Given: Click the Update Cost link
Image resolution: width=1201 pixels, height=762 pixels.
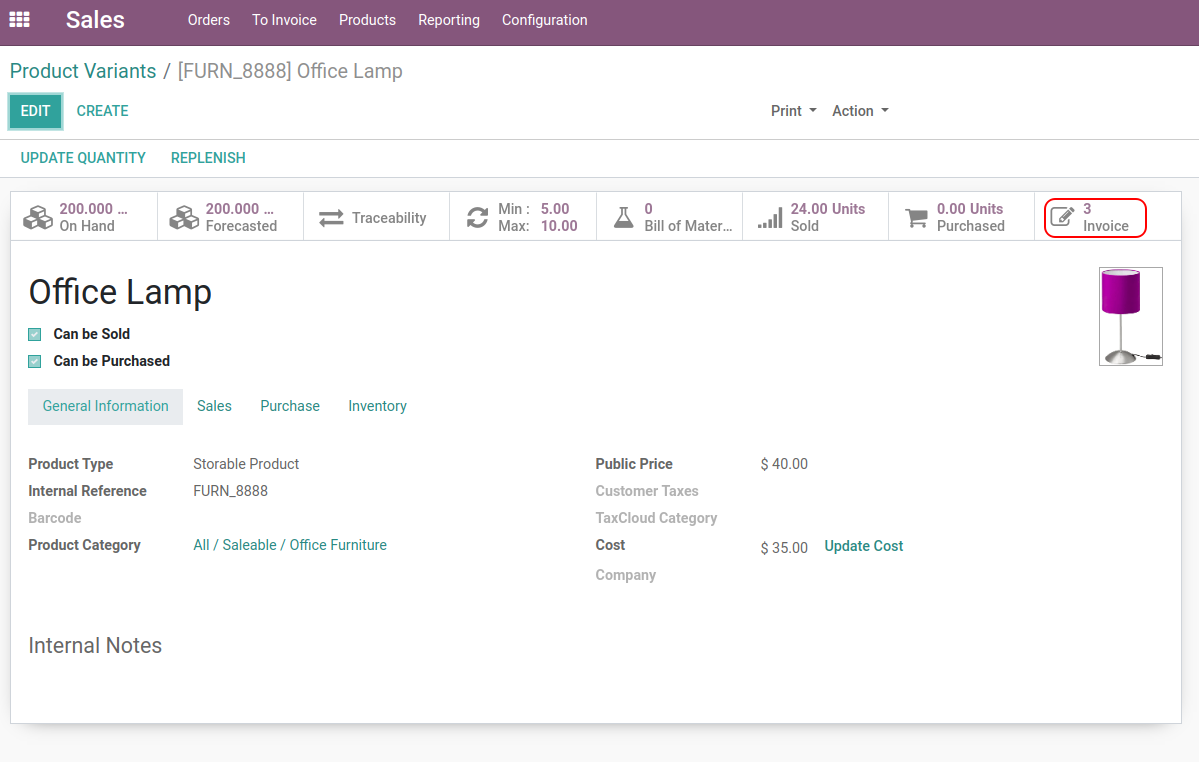Looking at the screenshot, I should coord(863,546).
